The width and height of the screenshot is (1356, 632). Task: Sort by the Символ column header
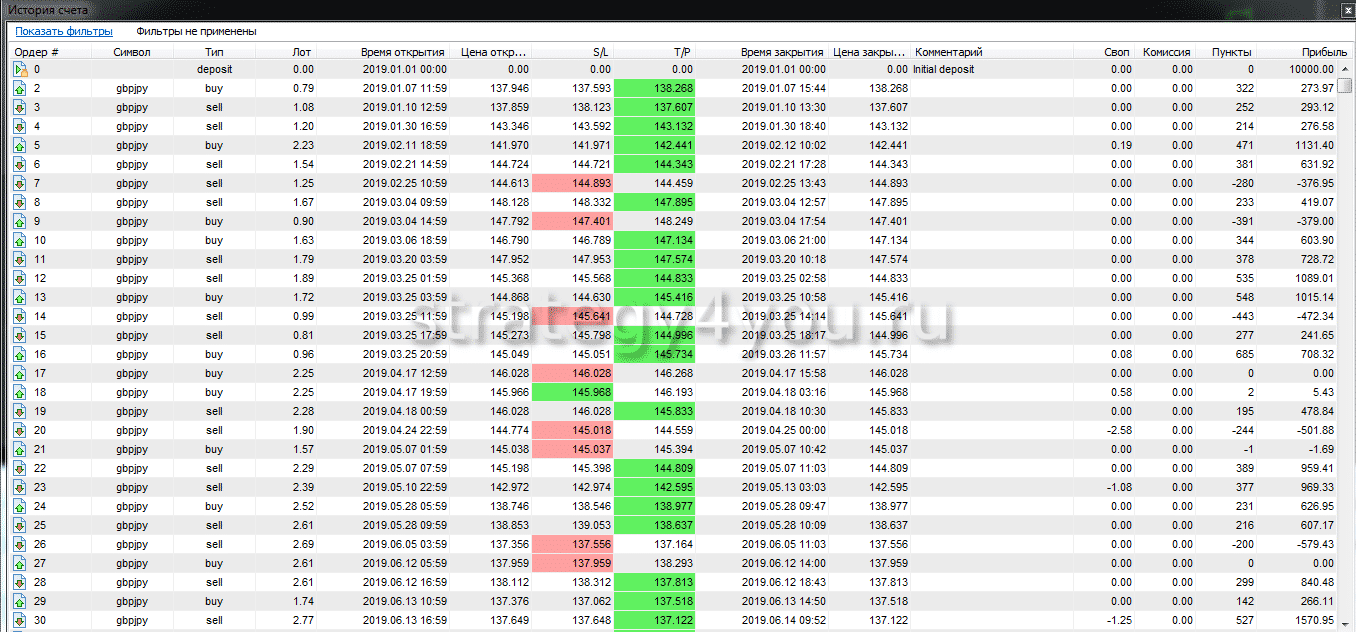[132, 52]
